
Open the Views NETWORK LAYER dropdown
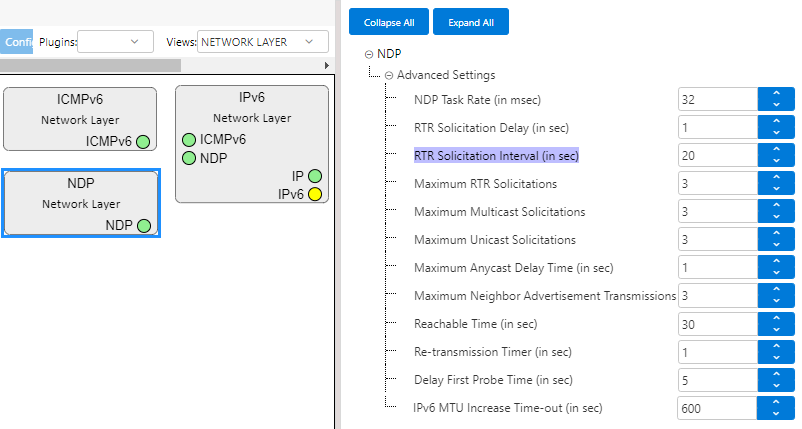pyautogui.click(x=262, y=42)
